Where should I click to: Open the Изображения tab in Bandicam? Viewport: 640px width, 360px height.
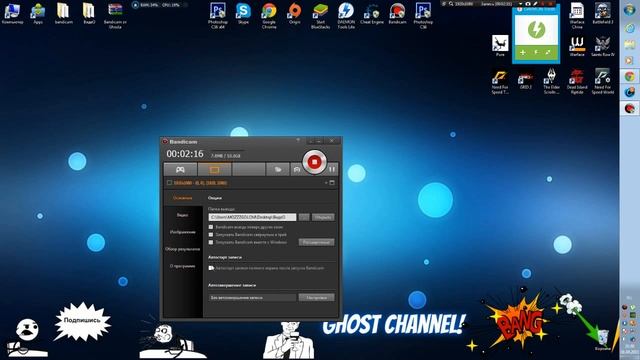pyautogui.click(x=182, y=232)
